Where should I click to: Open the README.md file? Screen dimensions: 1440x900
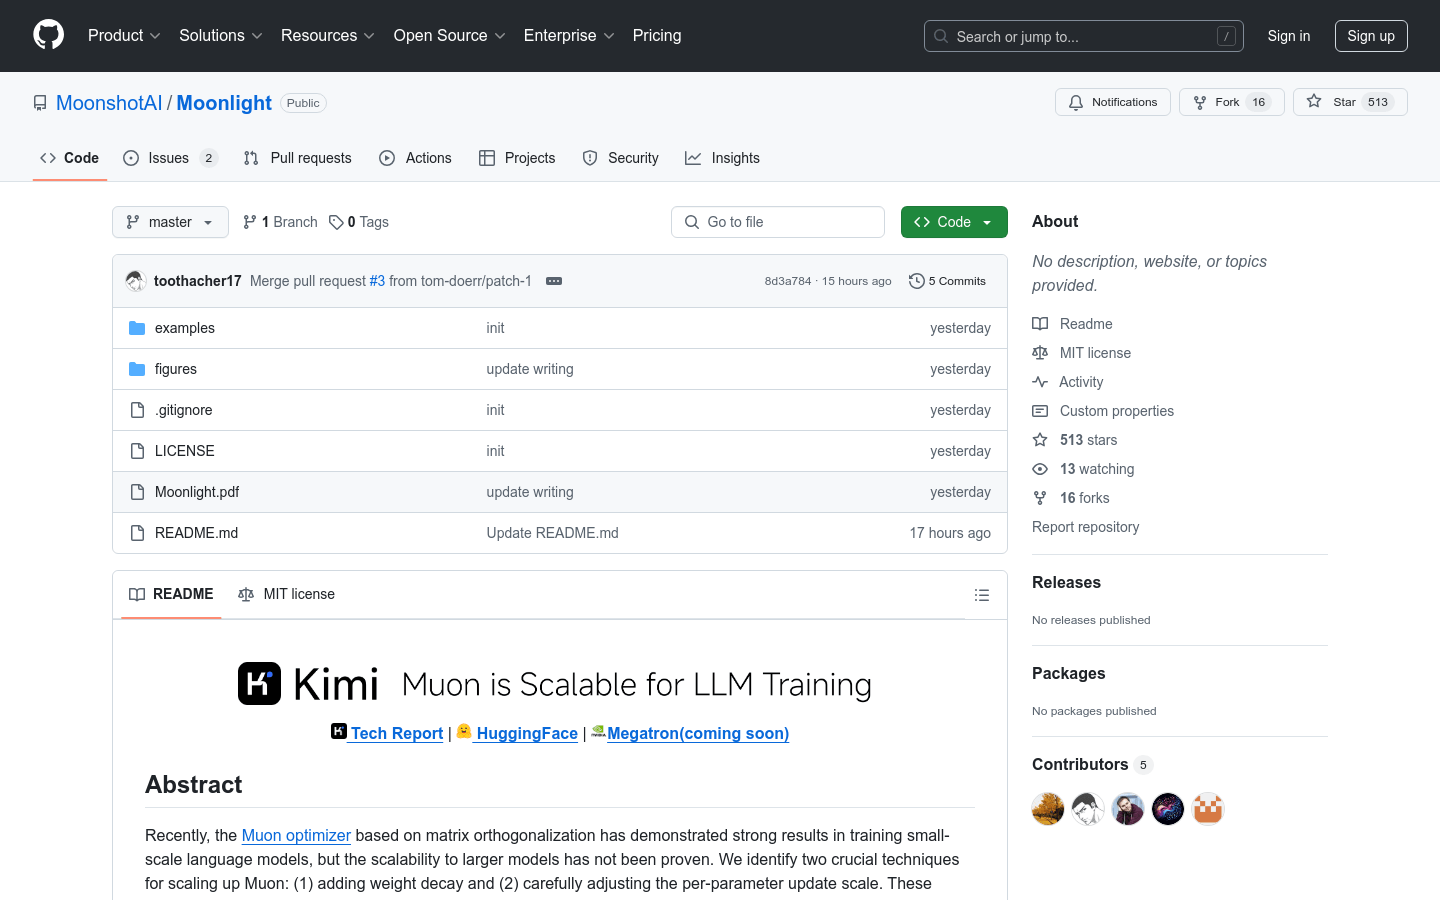click(x=197, y=533)
